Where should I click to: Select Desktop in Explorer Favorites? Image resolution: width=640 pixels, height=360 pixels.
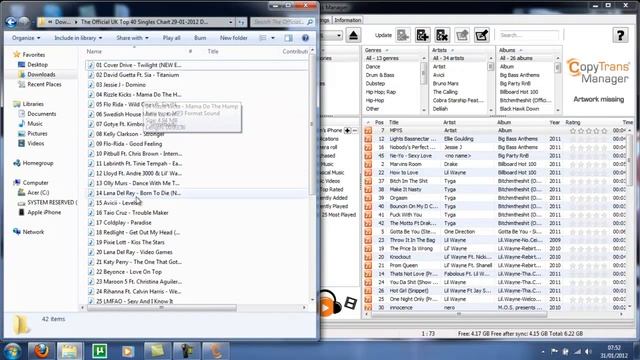(38, 64)
